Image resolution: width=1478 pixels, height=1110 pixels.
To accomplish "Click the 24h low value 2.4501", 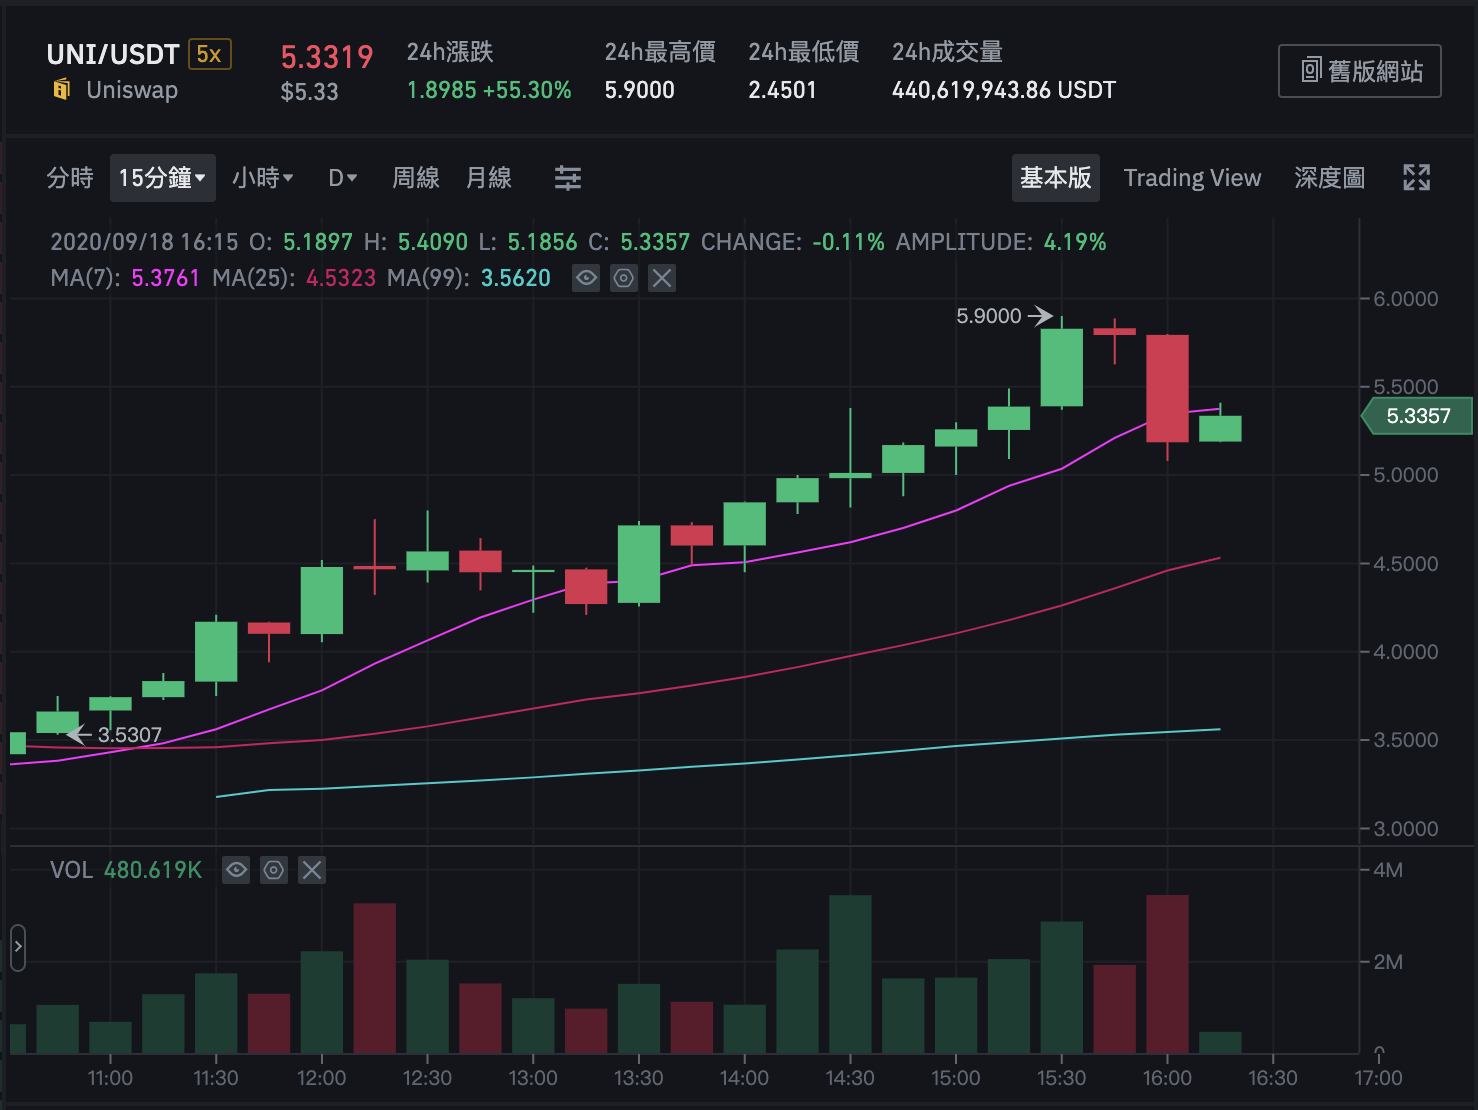I will (783, 90).
